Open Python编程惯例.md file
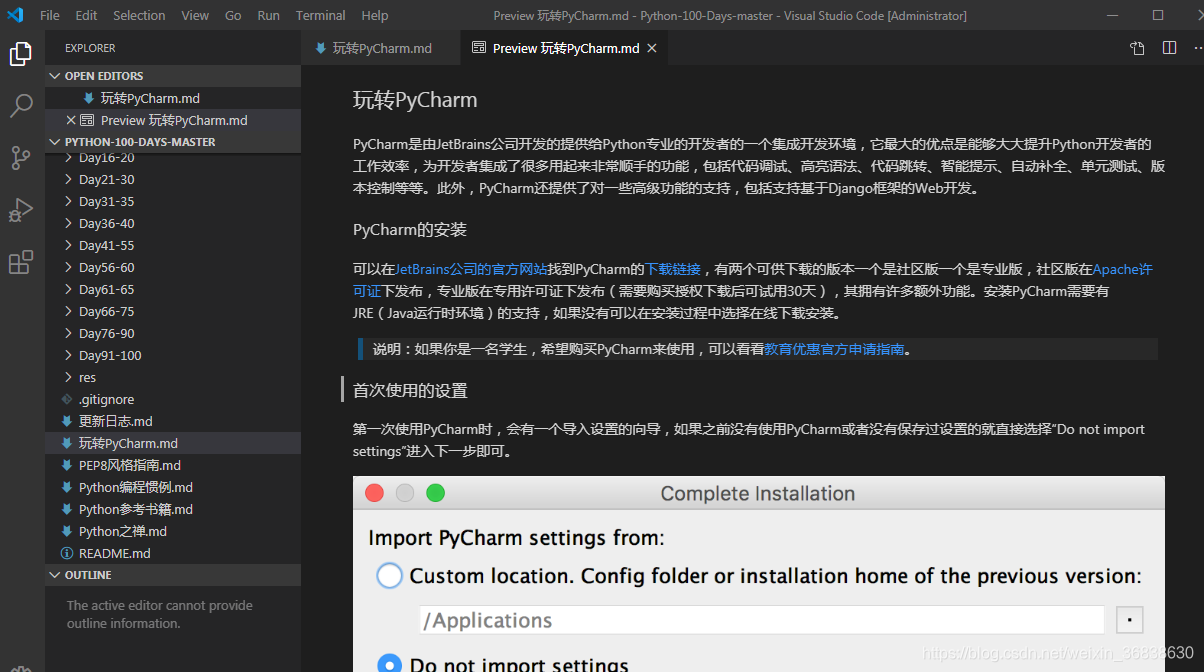 point(173,487)
